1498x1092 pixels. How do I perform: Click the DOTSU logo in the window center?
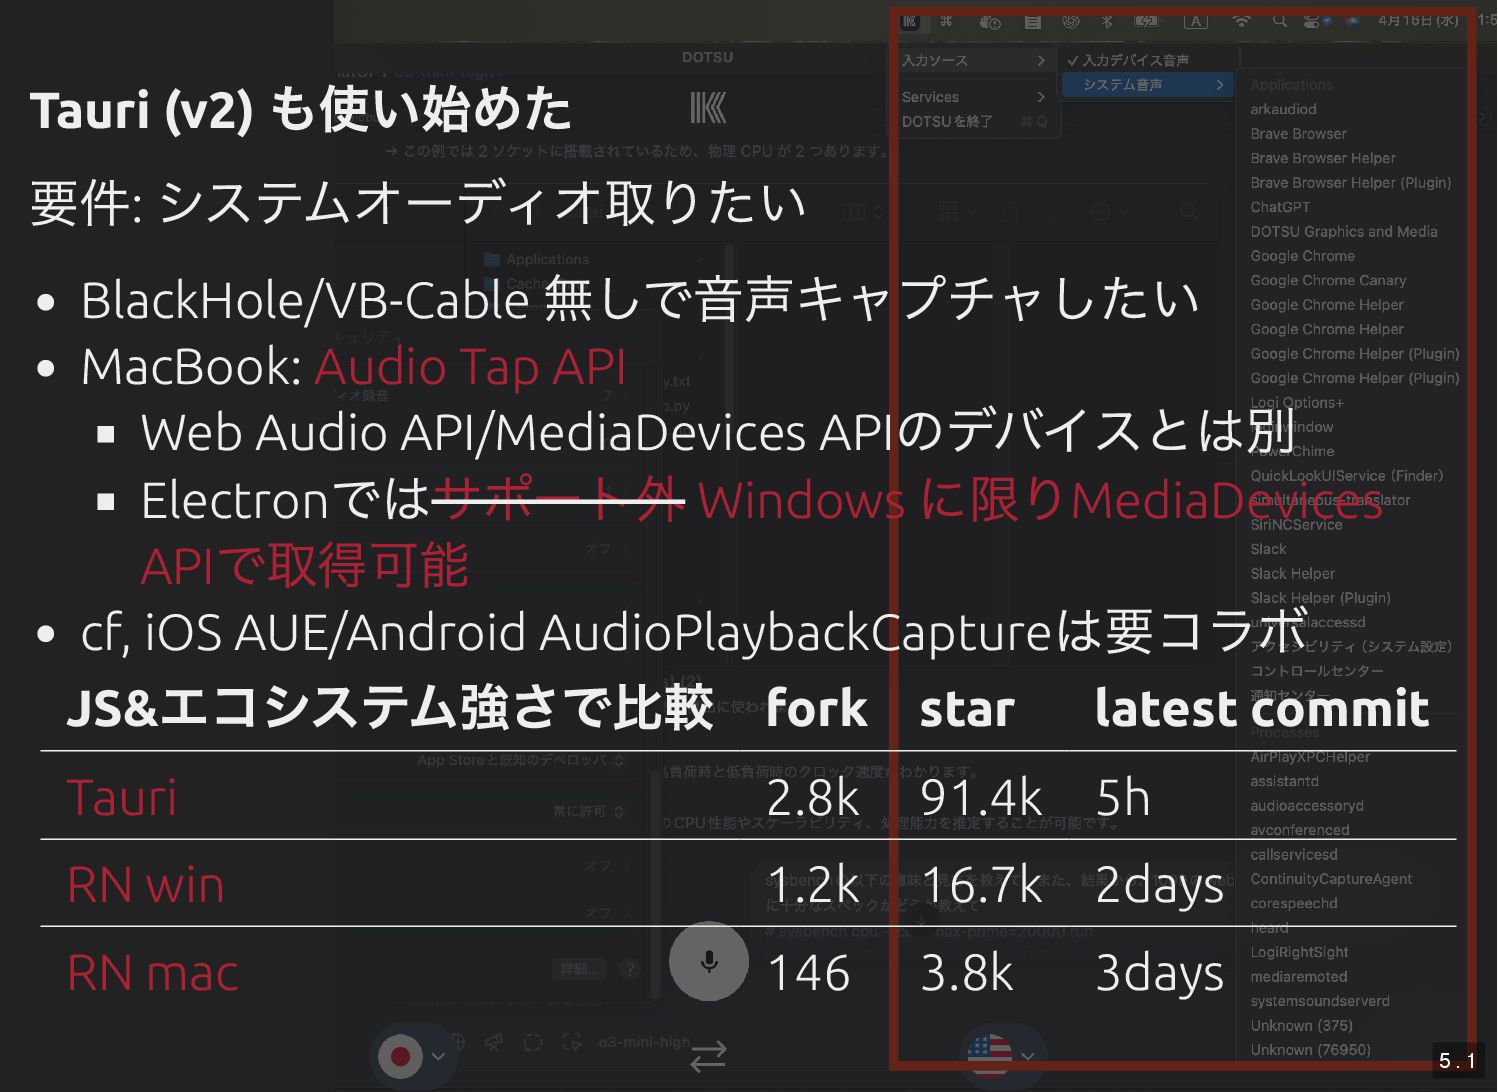[708, 108]
